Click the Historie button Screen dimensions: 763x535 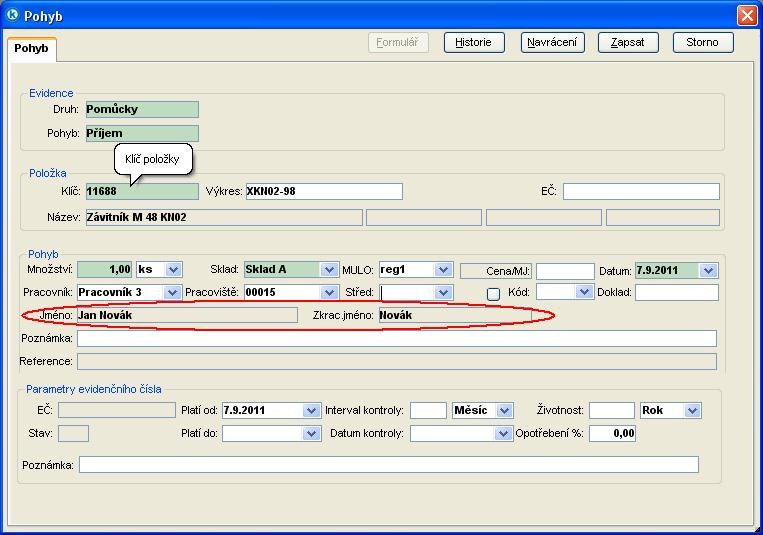pos(474,42)
